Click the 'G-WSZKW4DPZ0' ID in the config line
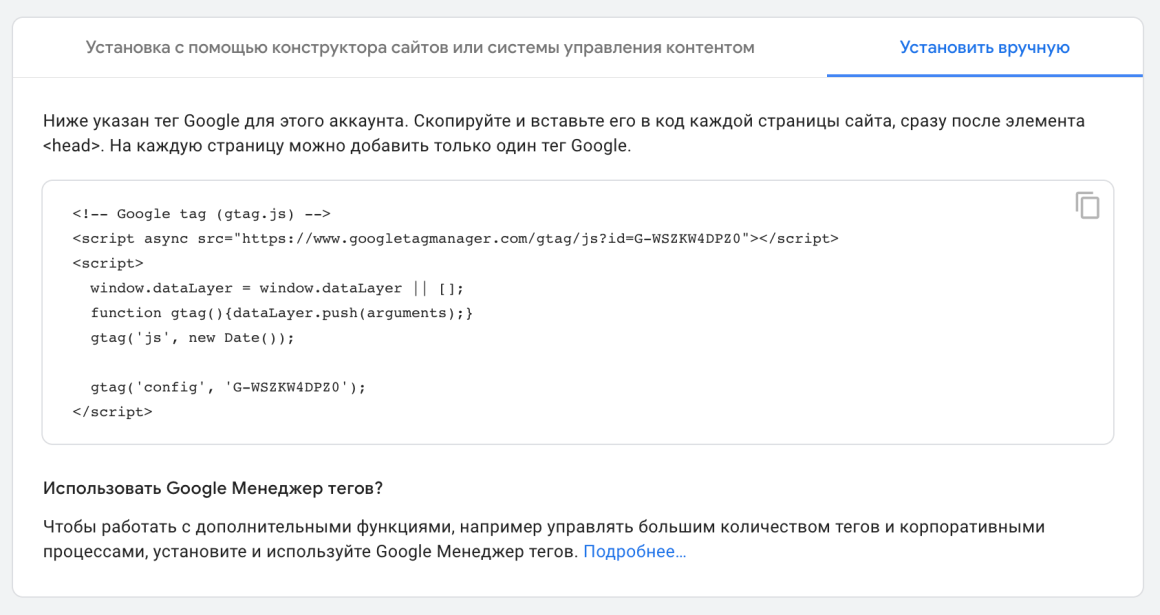Viewport: 1160px width, 615px height. pos(291,387)
